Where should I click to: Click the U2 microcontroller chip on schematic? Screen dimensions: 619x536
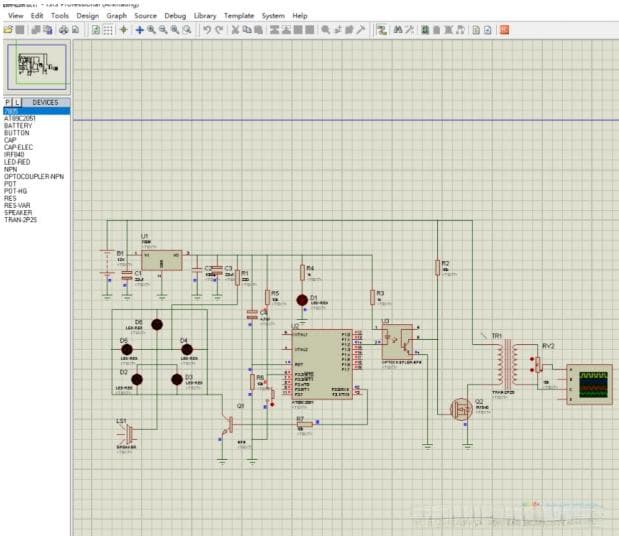click(322, 364)
